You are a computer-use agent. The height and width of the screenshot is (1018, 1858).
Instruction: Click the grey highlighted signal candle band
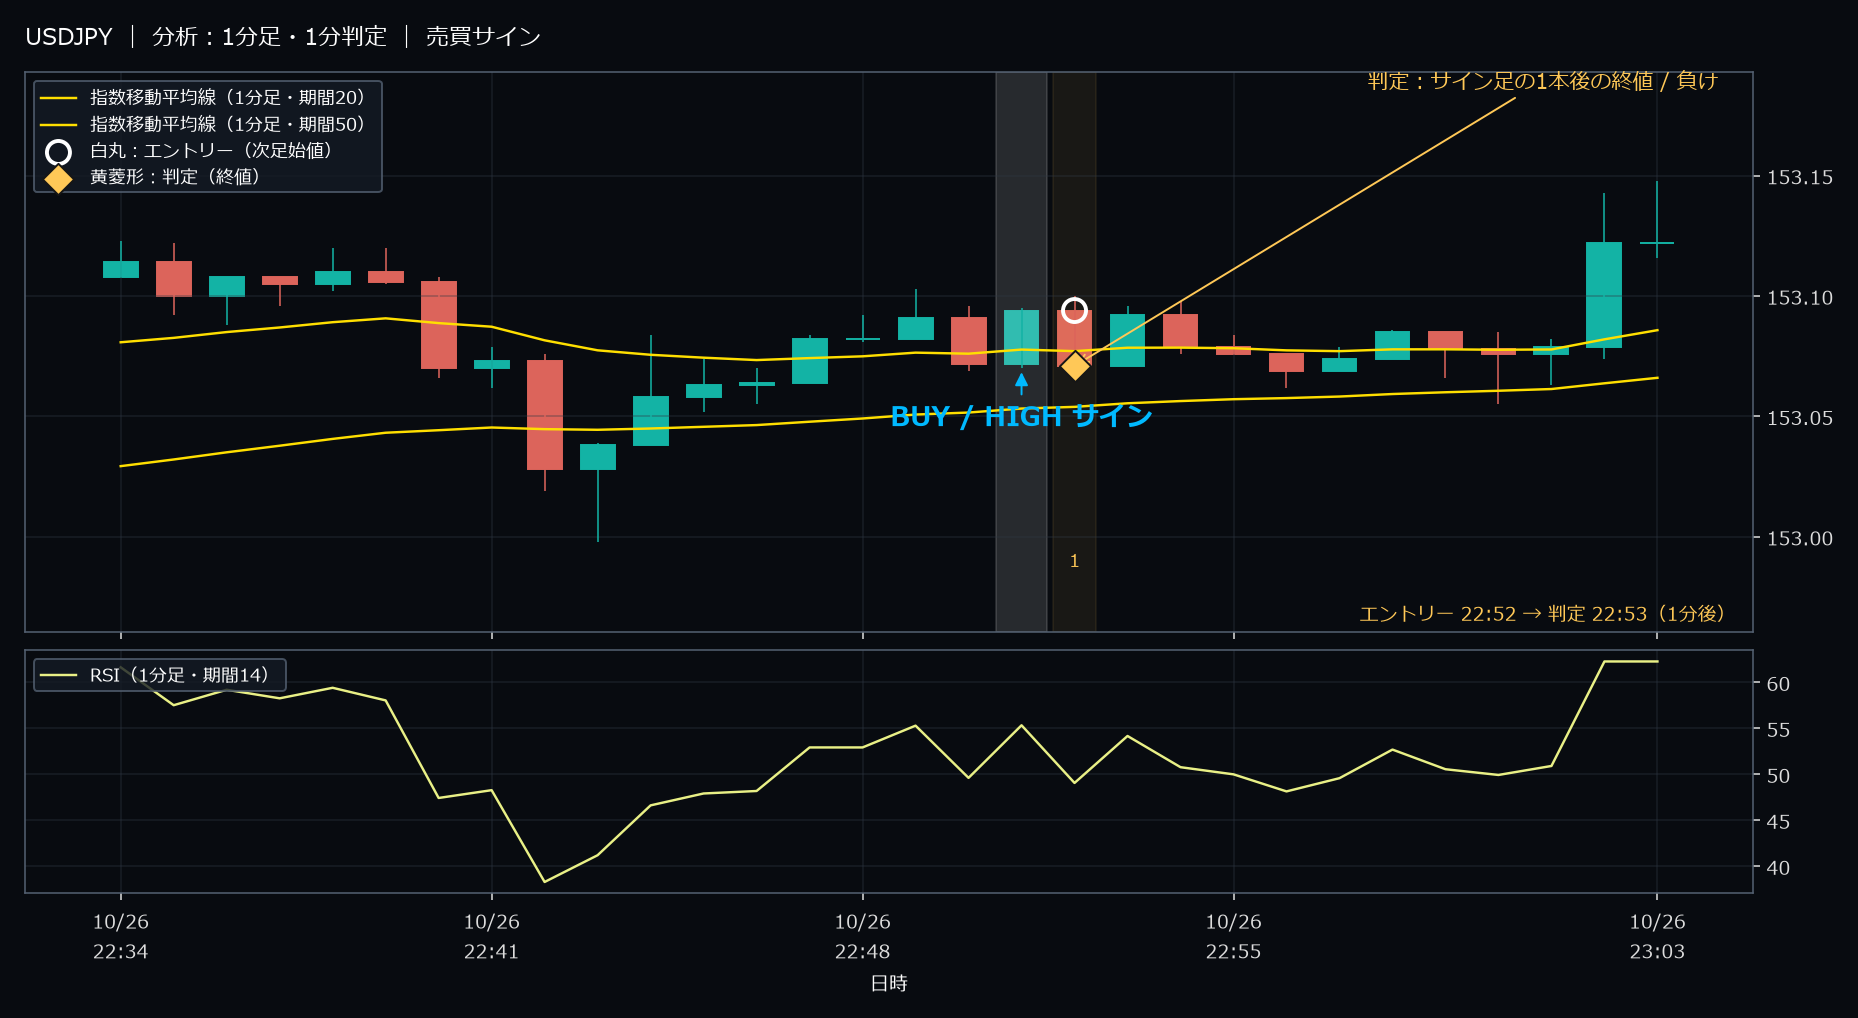(1021, 351)
